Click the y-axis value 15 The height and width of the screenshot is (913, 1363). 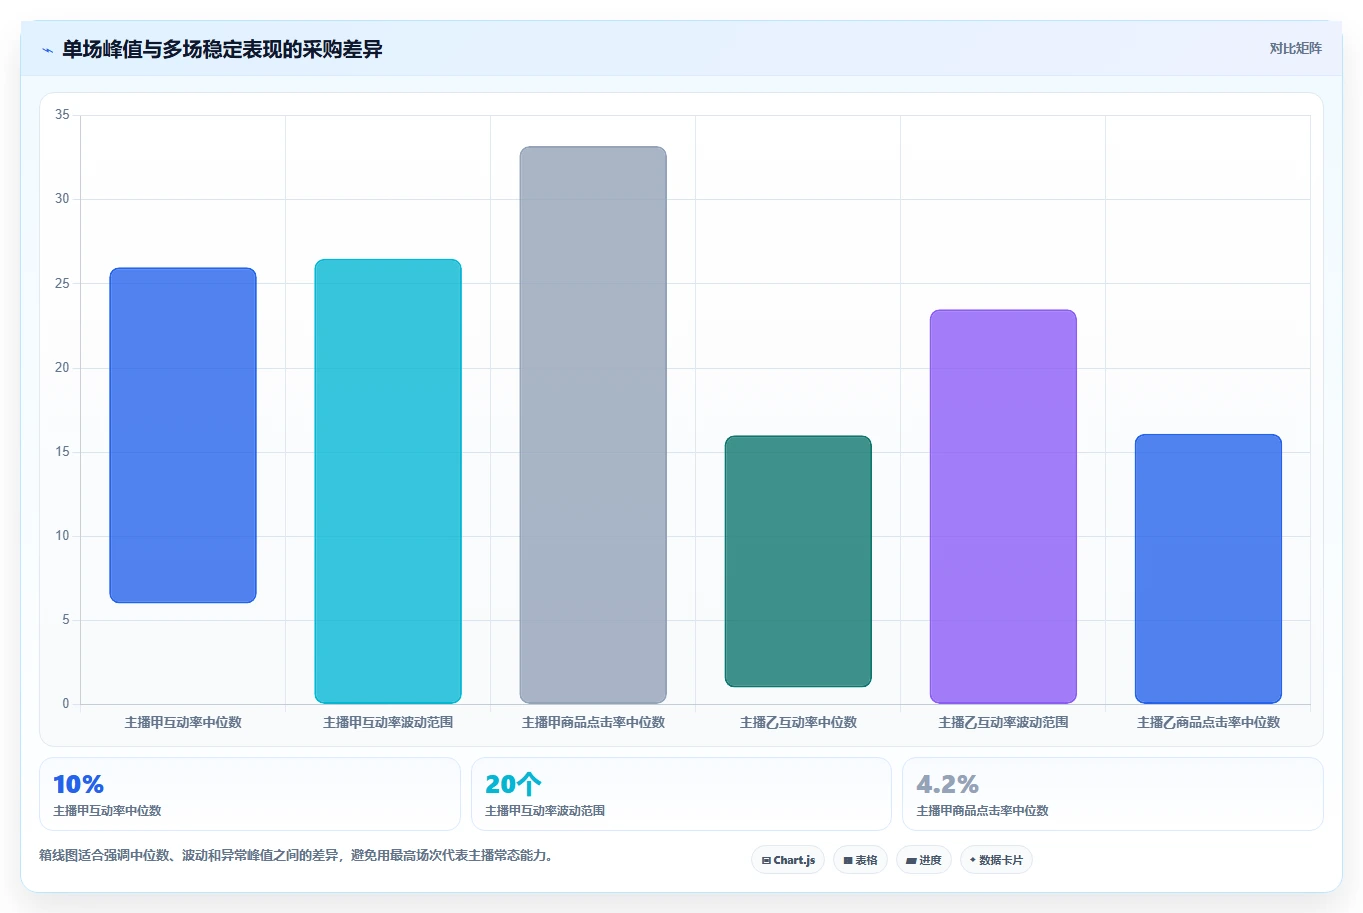click(62, 452)
